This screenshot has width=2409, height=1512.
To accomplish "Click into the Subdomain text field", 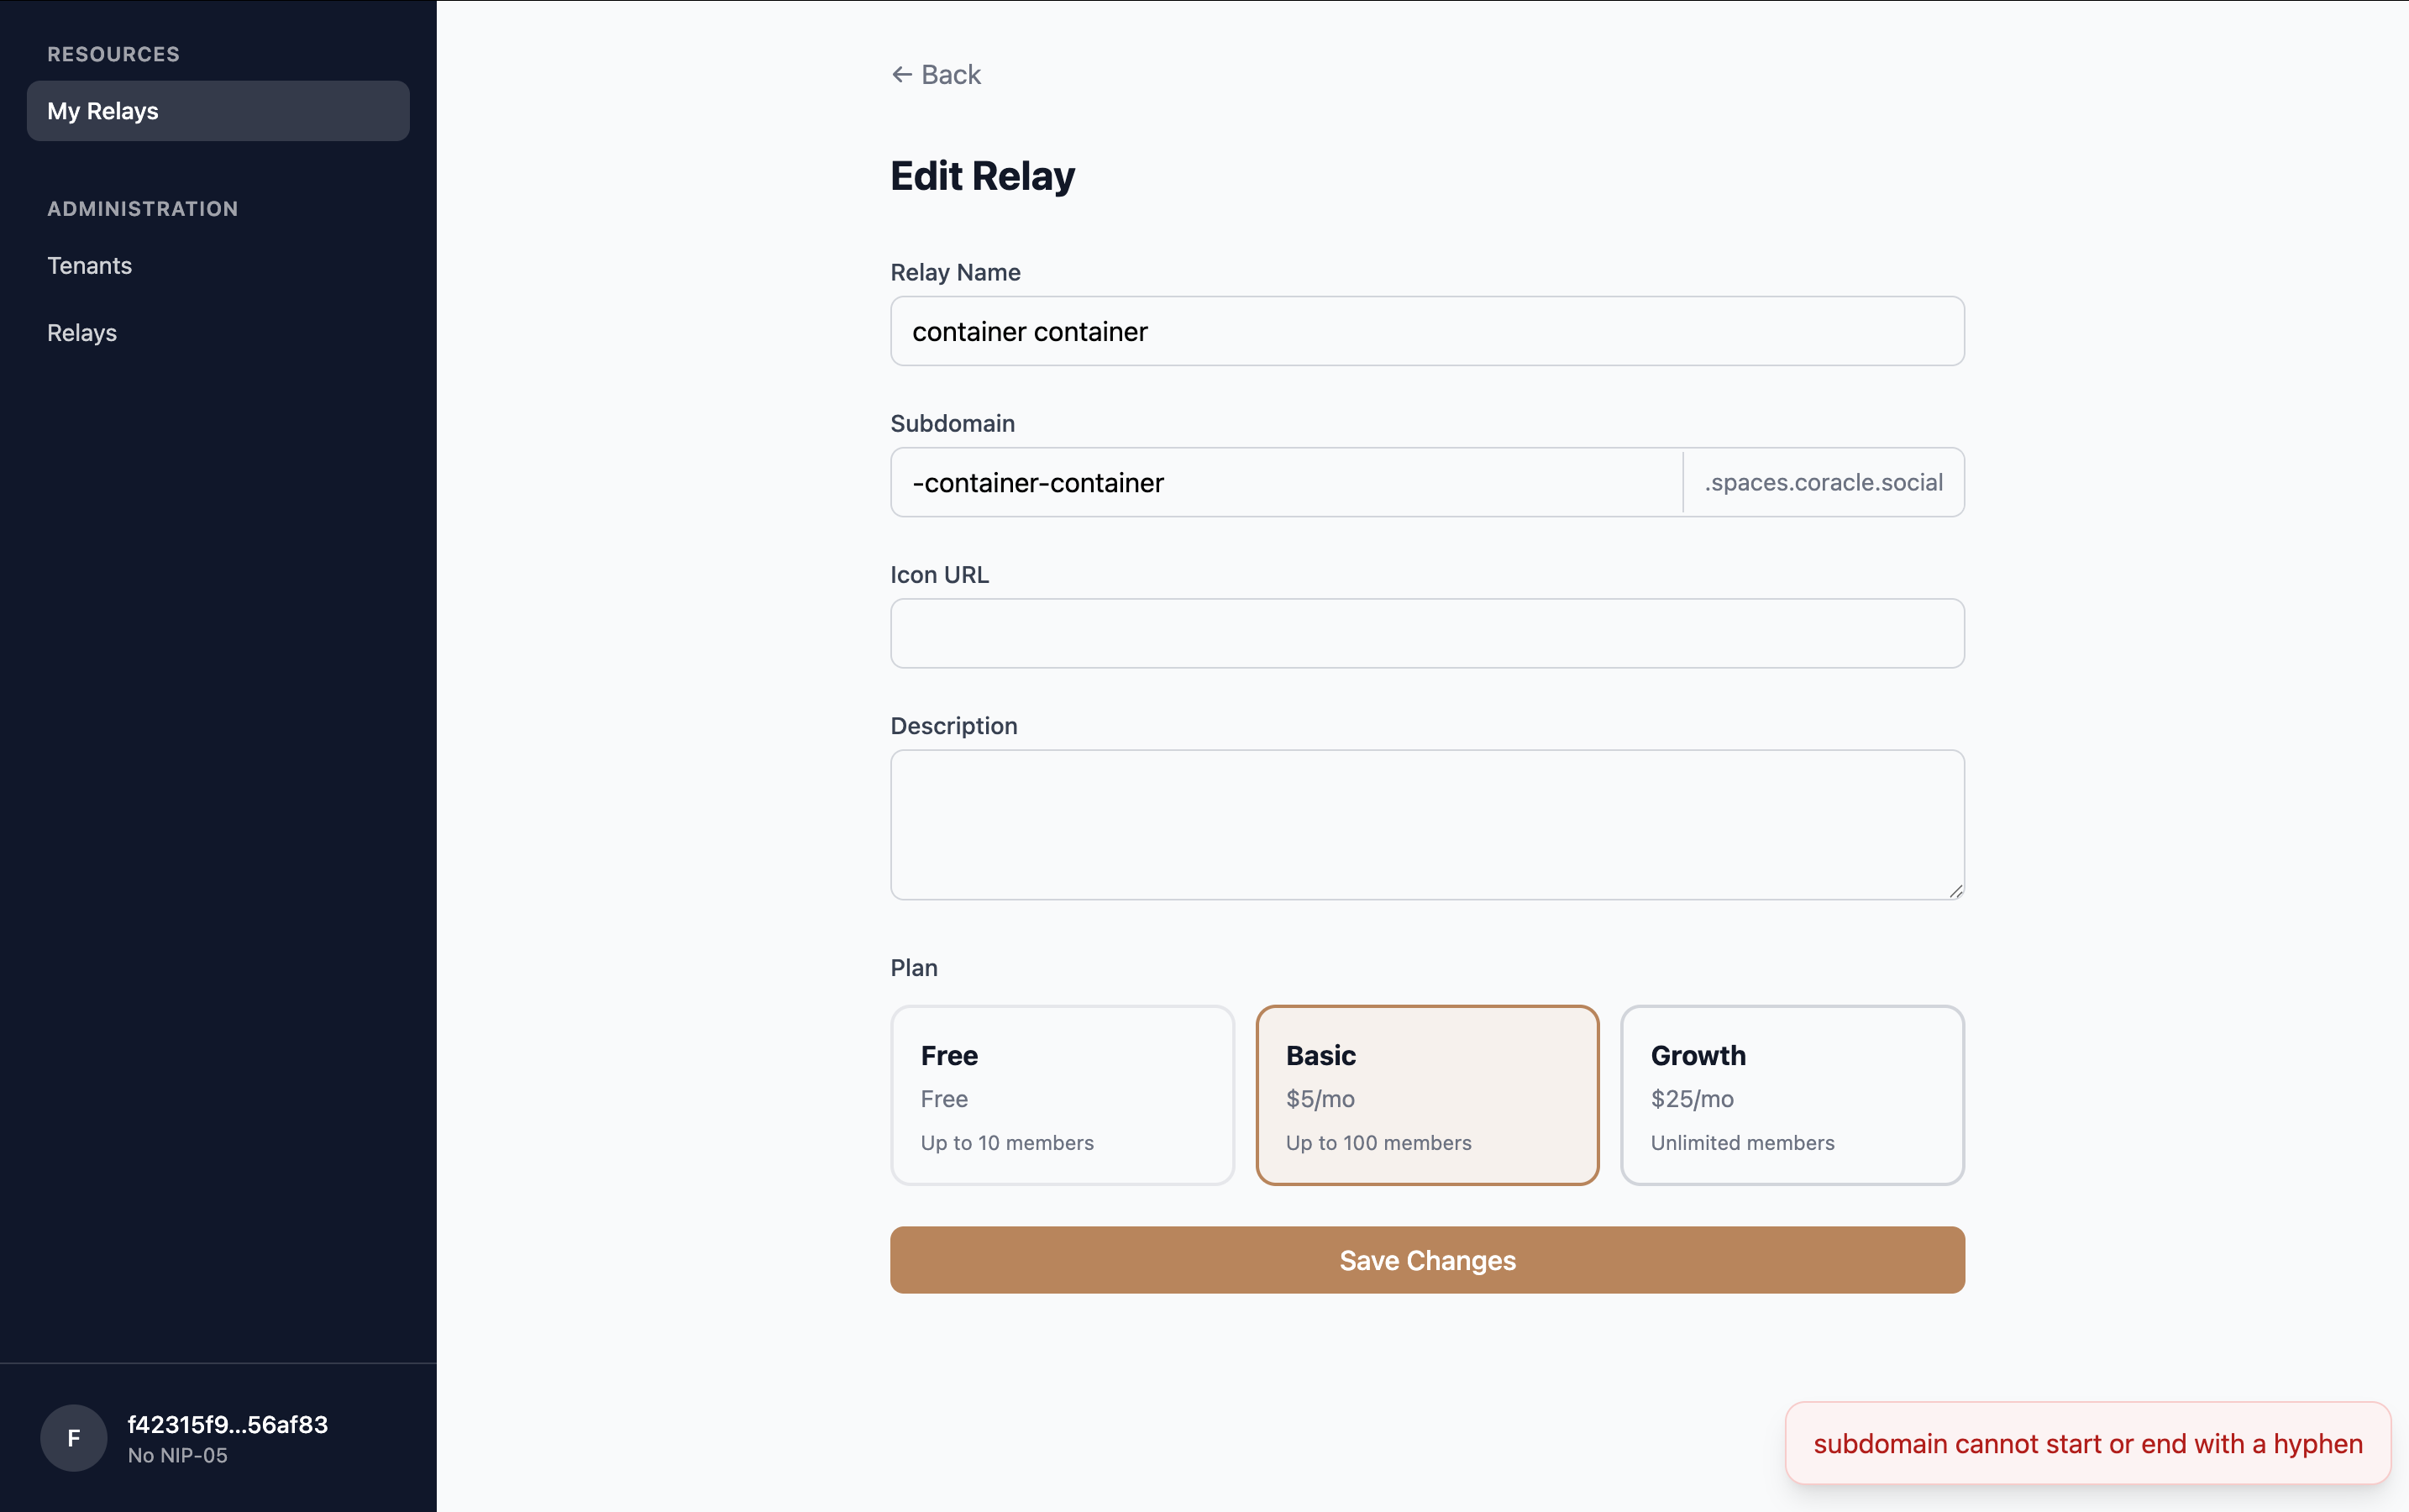I will (x=1286, y=482).
